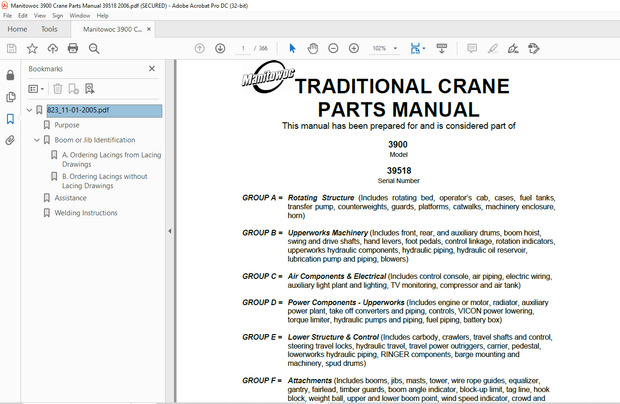This screenshot has height=404, width=620.
Task: Add the document to starred files
Action: tap(32, 49)
